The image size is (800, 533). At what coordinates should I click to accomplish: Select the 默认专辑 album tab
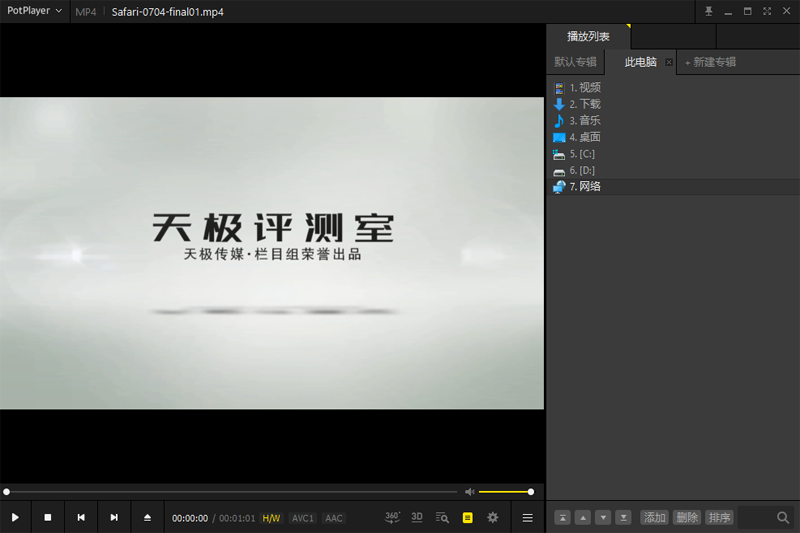pyautogui.click(x=576, y=62)
